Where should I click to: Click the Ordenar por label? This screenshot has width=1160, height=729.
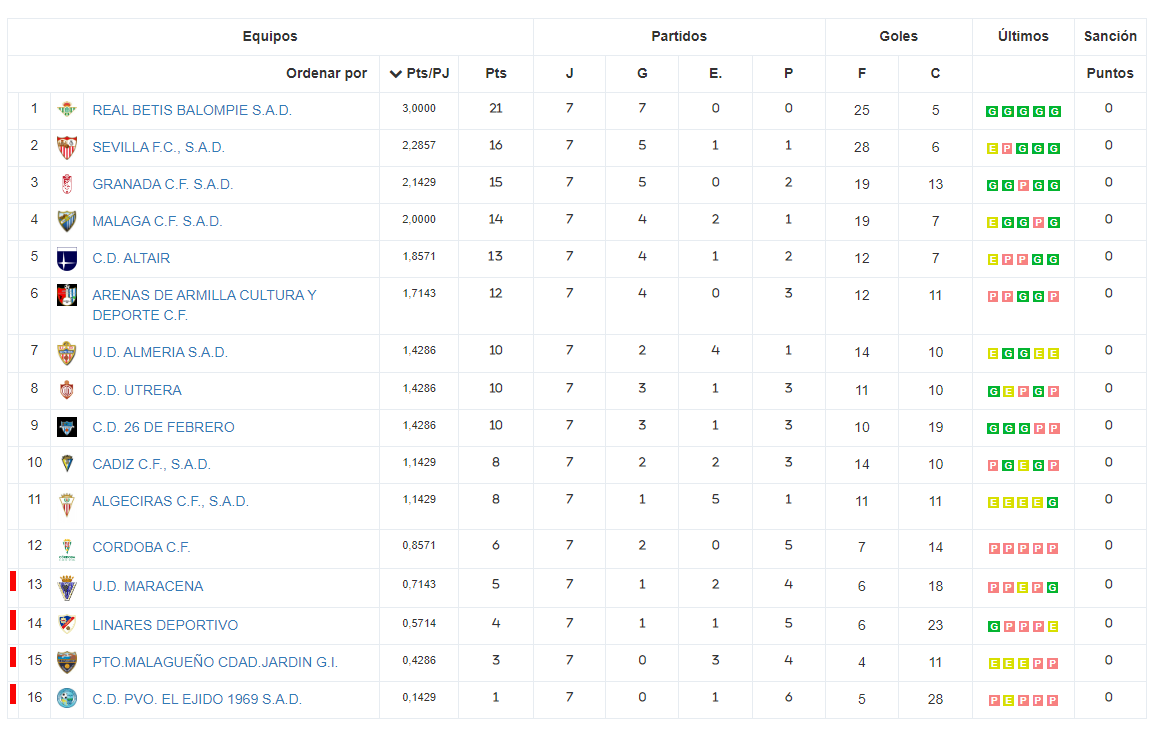pos(326,73)
